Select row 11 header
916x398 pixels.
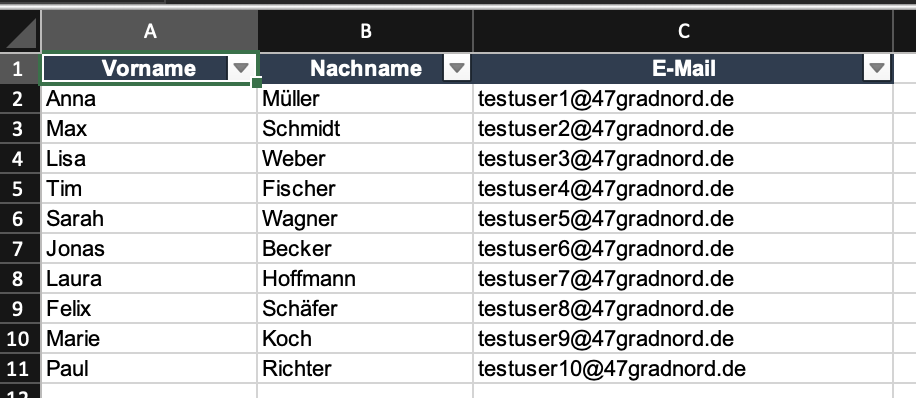click(x=20, y=369)
